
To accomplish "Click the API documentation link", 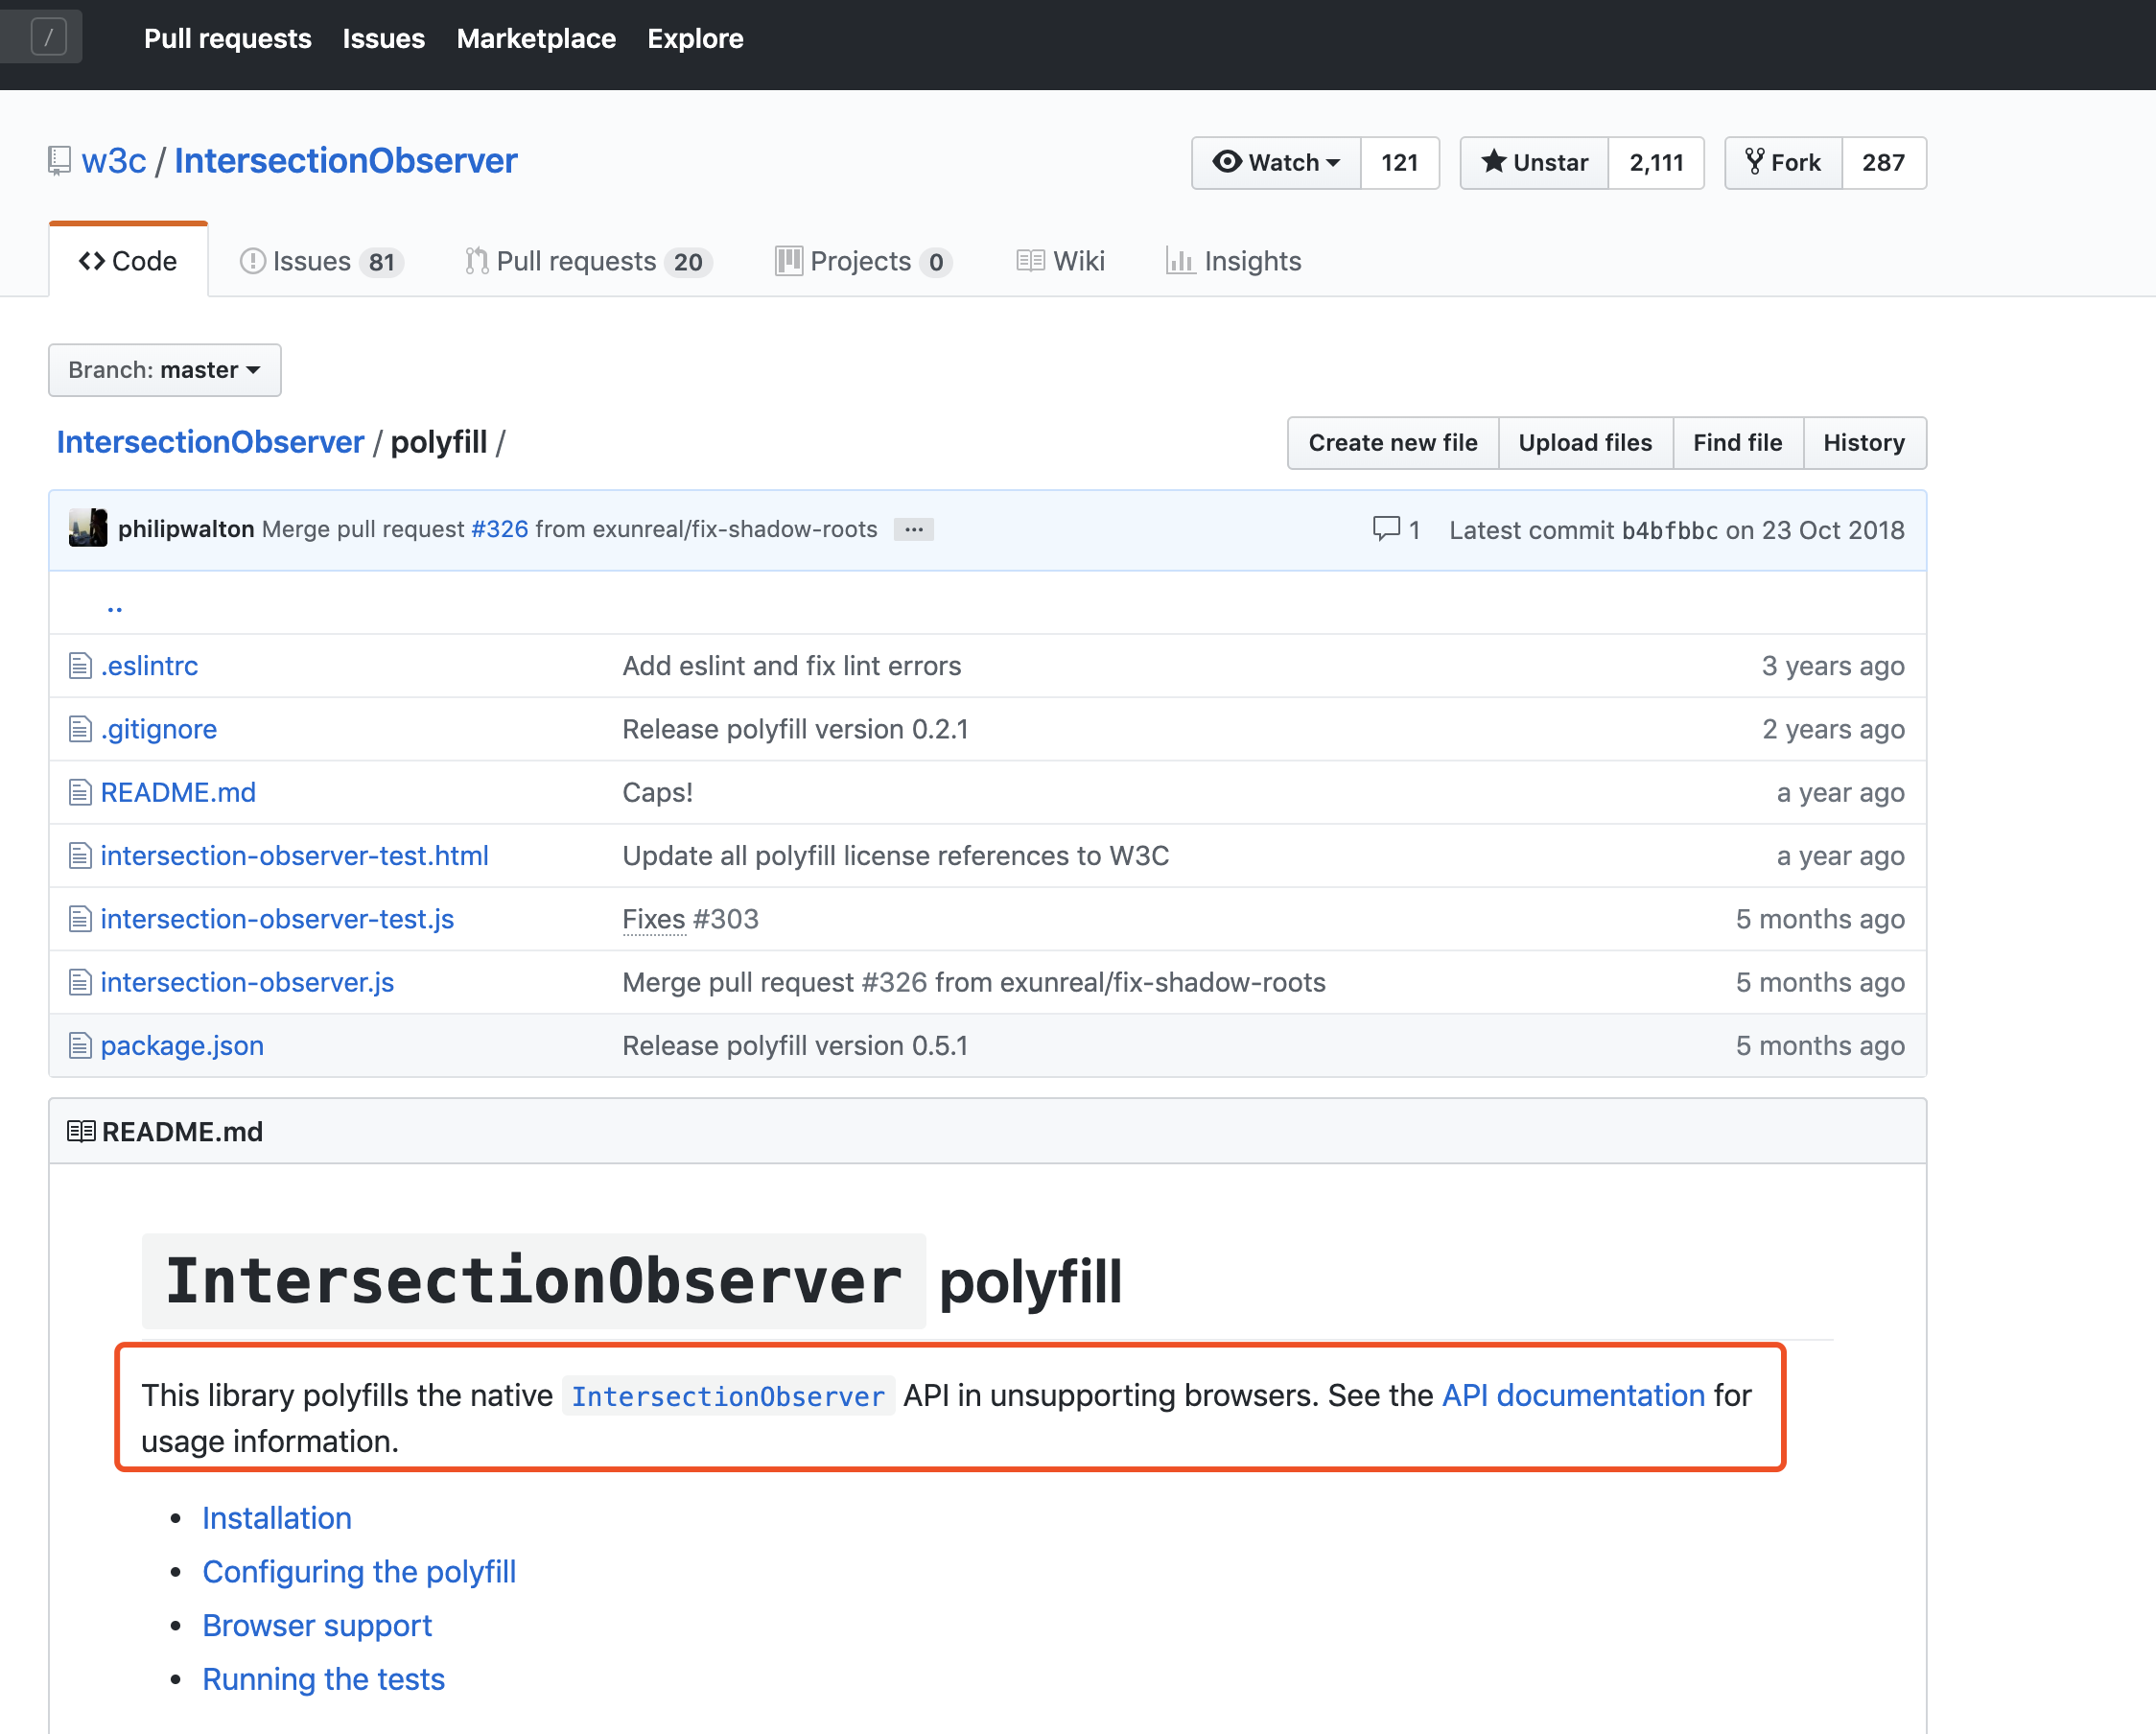I will [1573, 1395].
